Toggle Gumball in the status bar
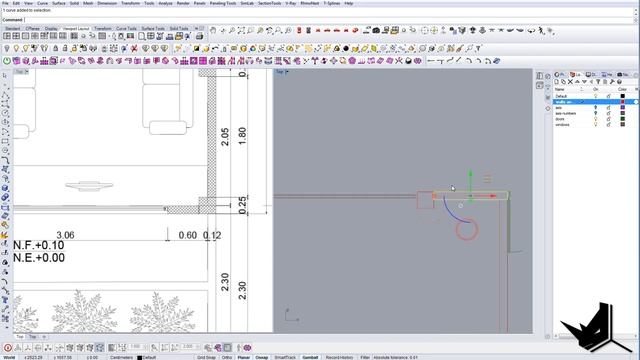The width and height of the screenshot is (640, 360). [310, 358]
